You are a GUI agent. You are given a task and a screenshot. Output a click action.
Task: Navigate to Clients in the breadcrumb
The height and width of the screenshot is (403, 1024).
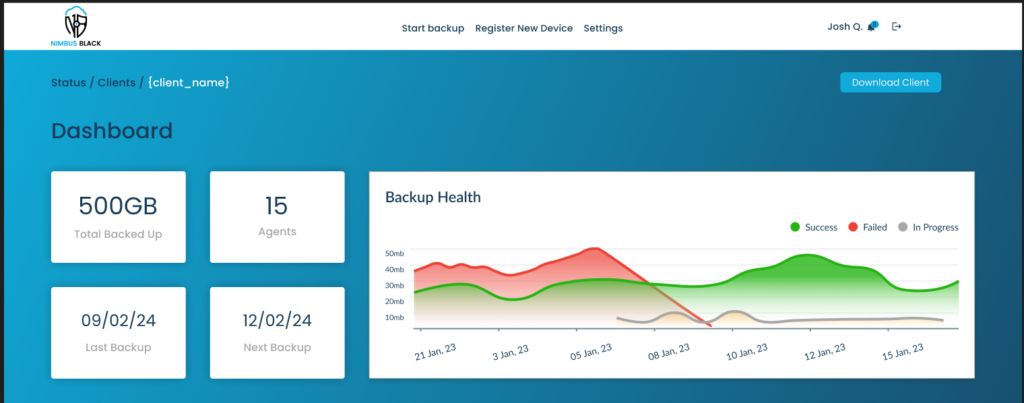pos(116,82)
